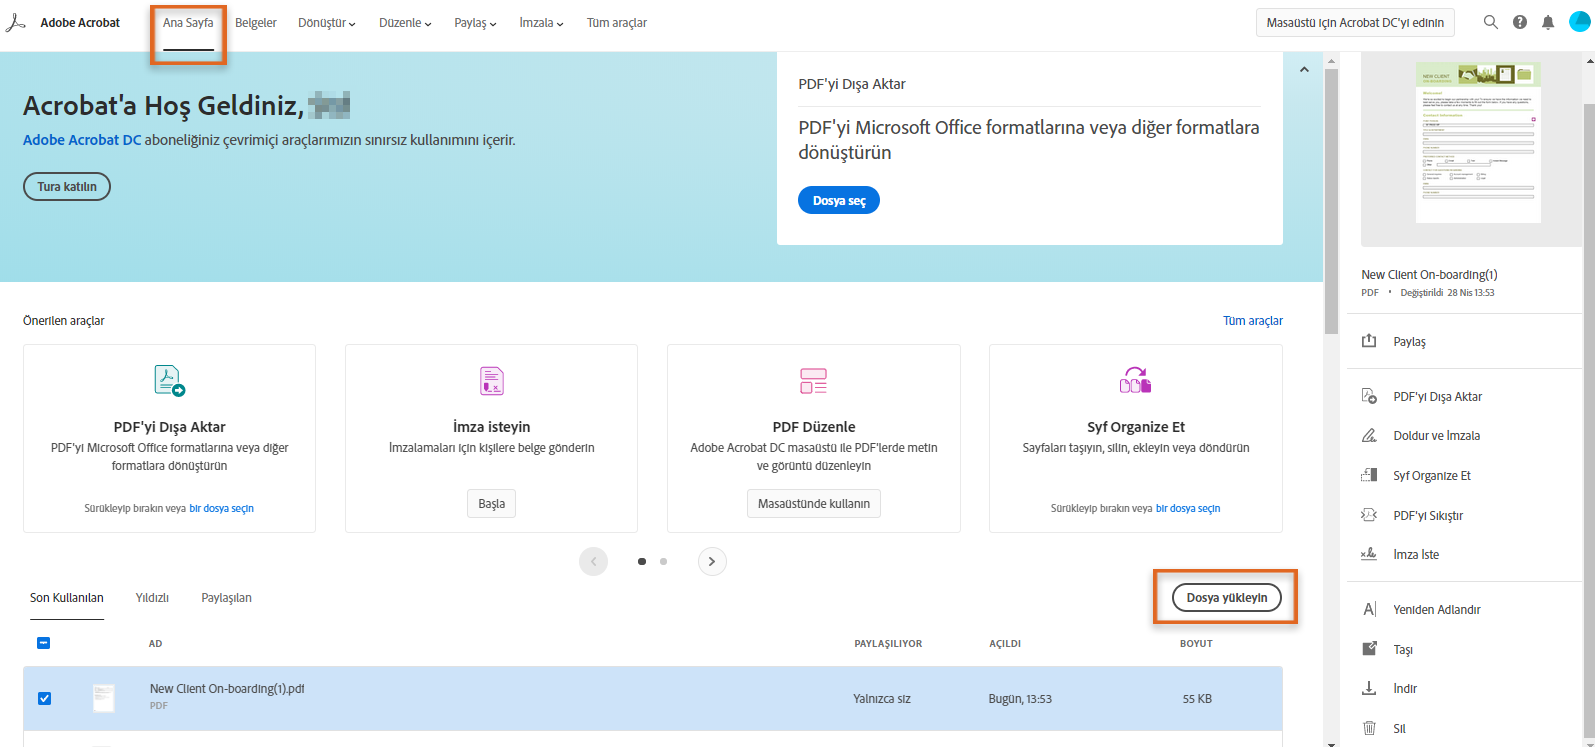Delete the file with Sil
Image resolution: width=1595 pixels, height=747 pixels.
1399,729
